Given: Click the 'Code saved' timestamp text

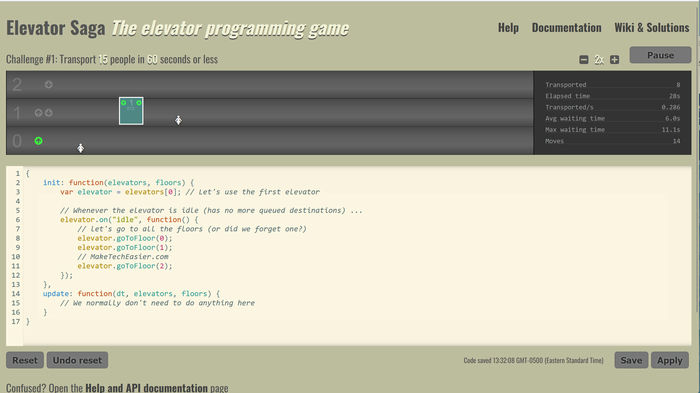Looking at the screenshot, I should pos(533,360).
